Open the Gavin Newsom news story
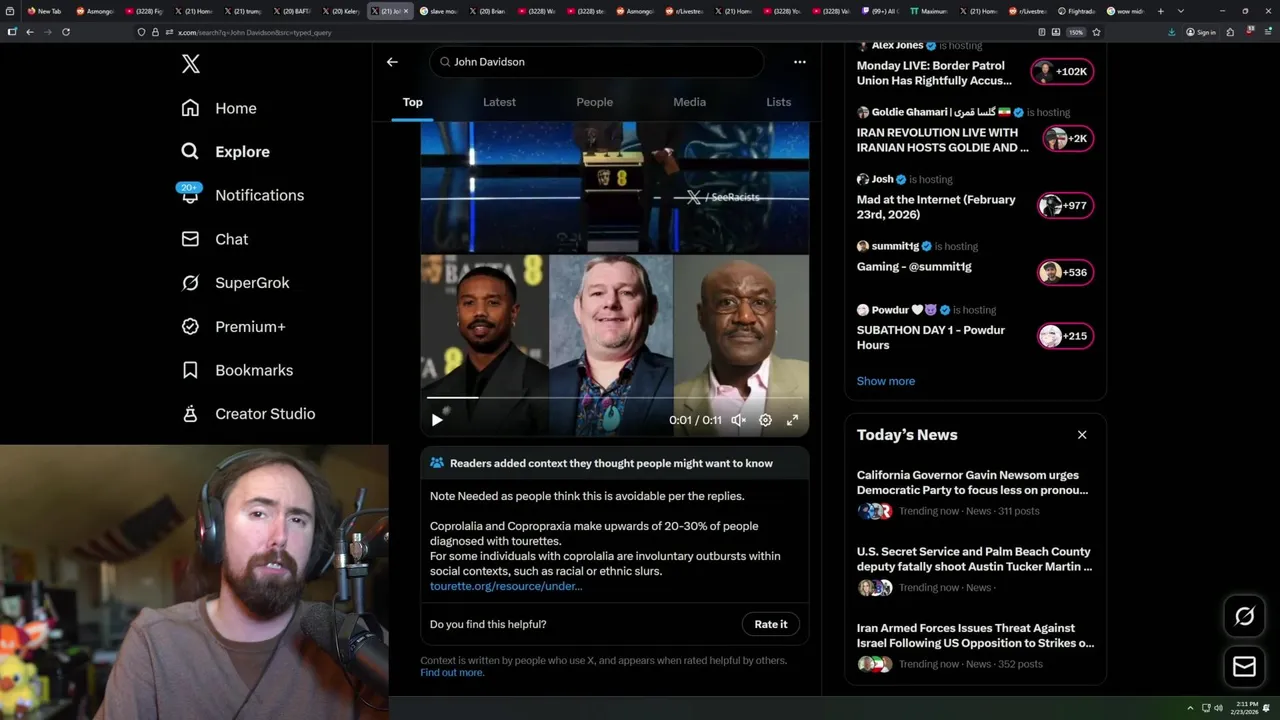 tap(975, 493)
